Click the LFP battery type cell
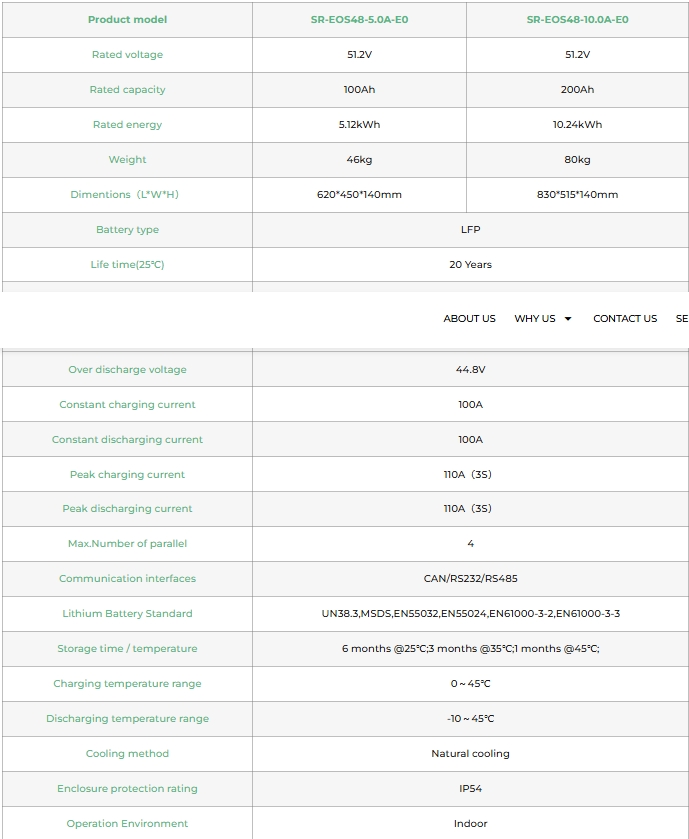 coord(470,230)
